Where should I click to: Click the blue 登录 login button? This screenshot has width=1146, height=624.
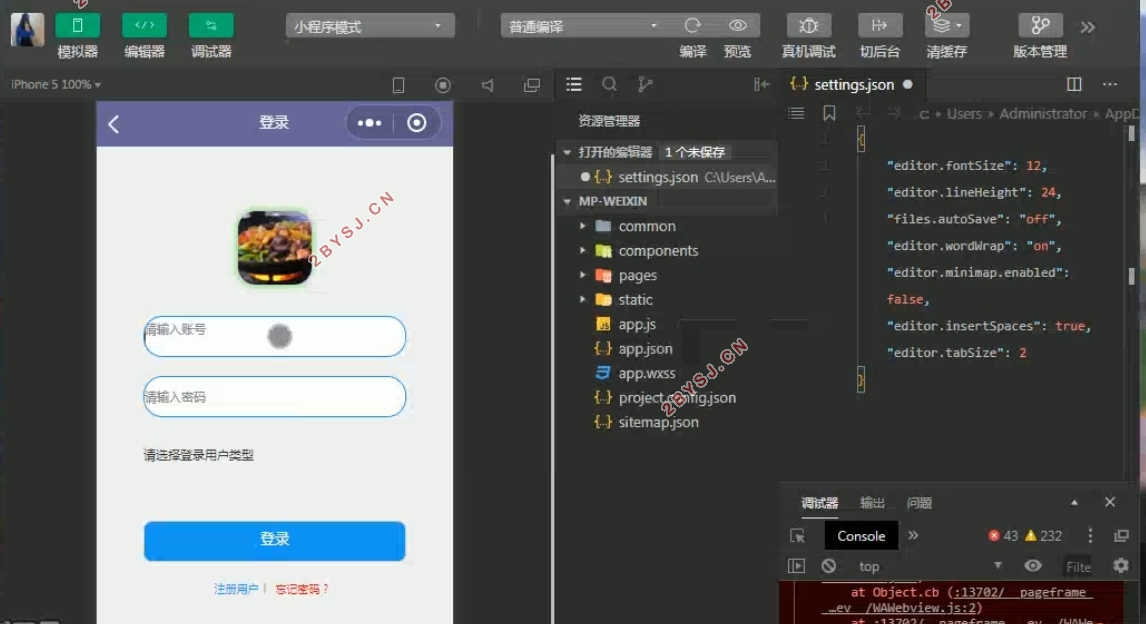pos(274,540)
